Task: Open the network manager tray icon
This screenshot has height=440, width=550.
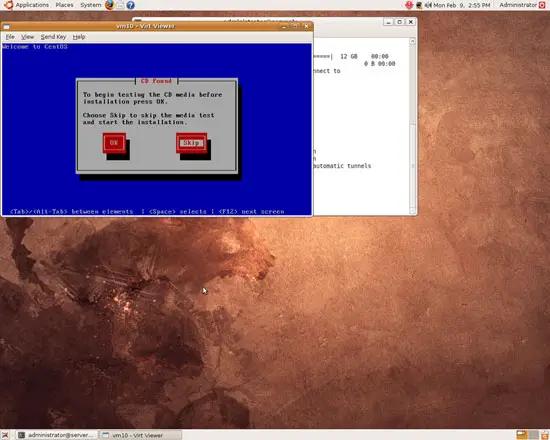Action: [x=419, y=5]
